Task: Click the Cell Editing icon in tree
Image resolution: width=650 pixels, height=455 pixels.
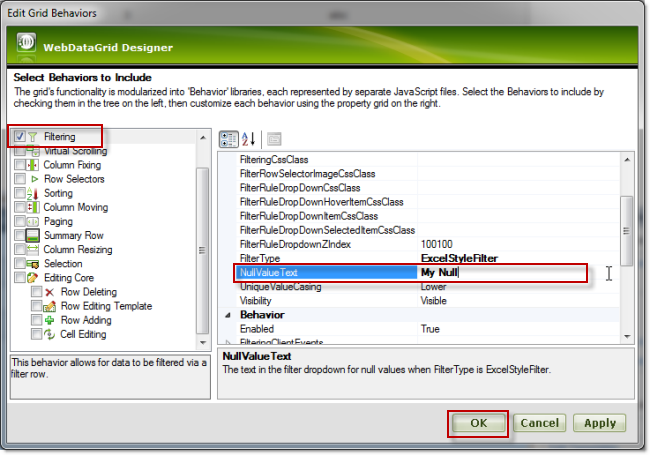Action: (x=49, y=334)
